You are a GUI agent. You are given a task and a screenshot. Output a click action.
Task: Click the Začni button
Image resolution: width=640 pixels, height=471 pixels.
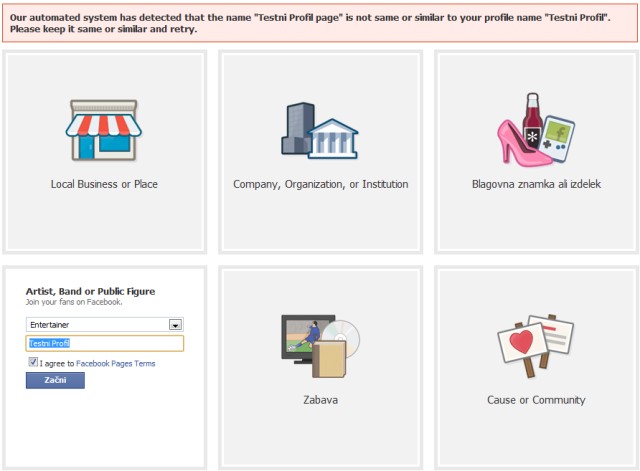click(55, 380)
